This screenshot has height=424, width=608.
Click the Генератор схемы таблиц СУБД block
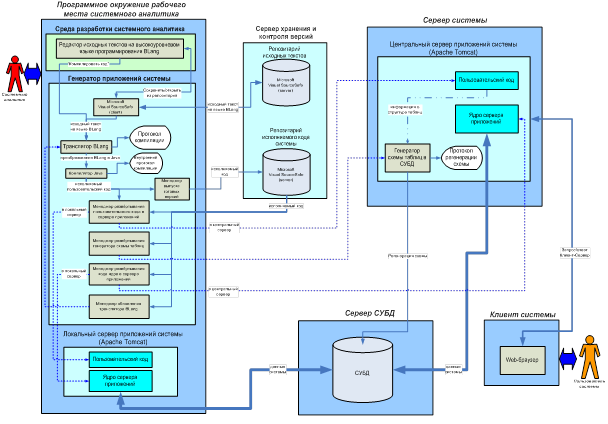pos(407,158)
